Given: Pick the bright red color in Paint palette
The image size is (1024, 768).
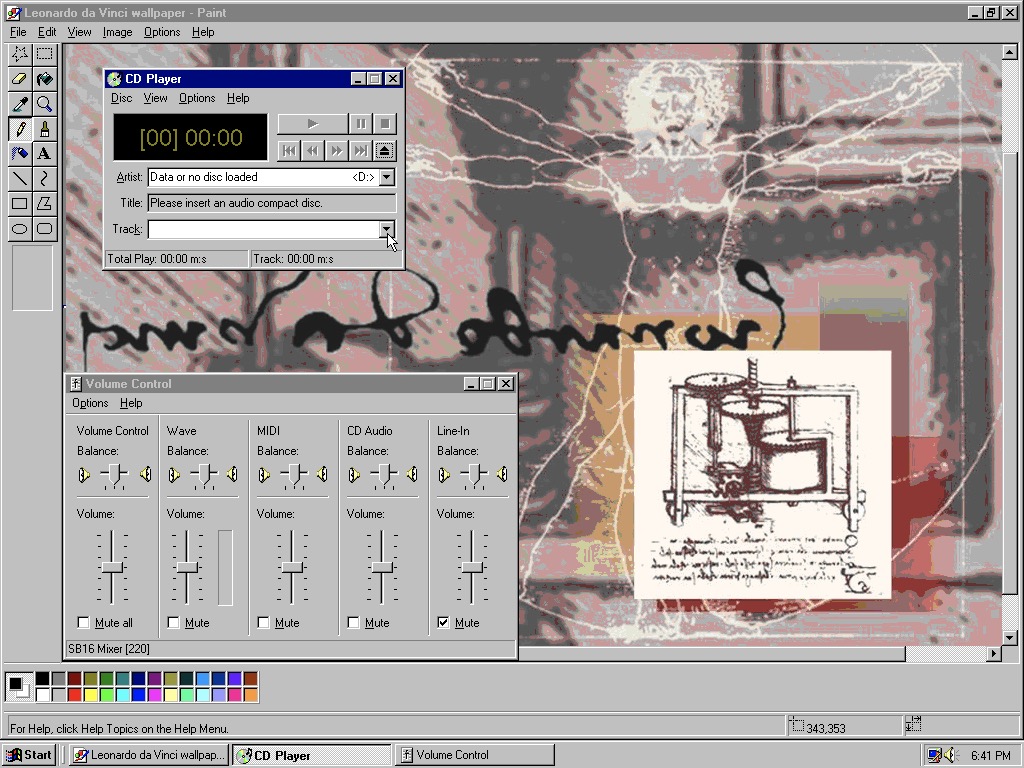Looking at the screenshot, I should (74, 694).
